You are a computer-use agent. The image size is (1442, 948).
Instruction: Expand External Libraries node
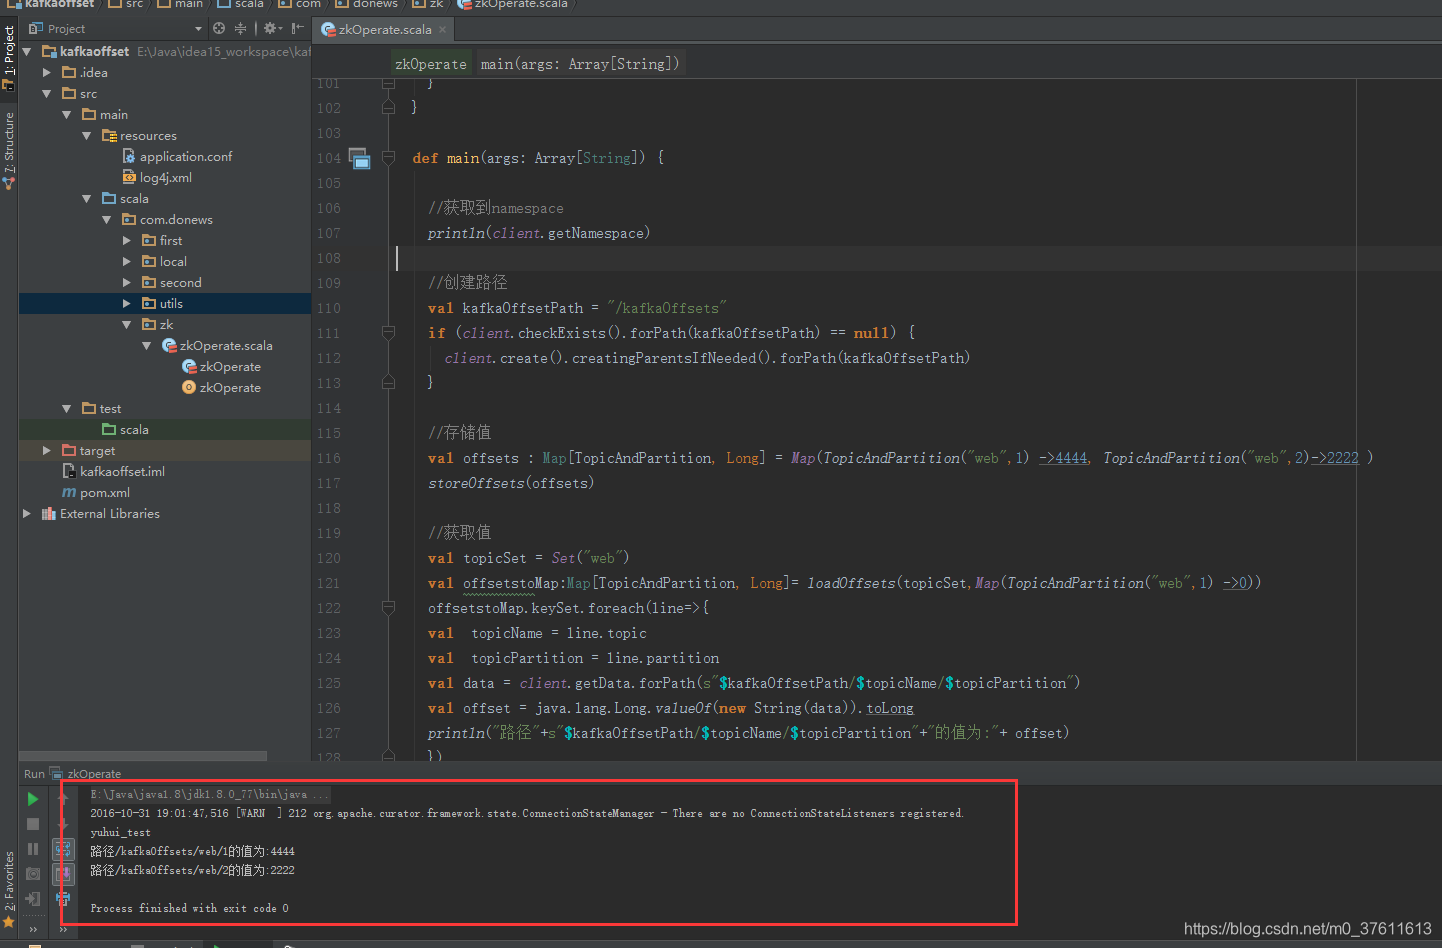coord(27,513)
